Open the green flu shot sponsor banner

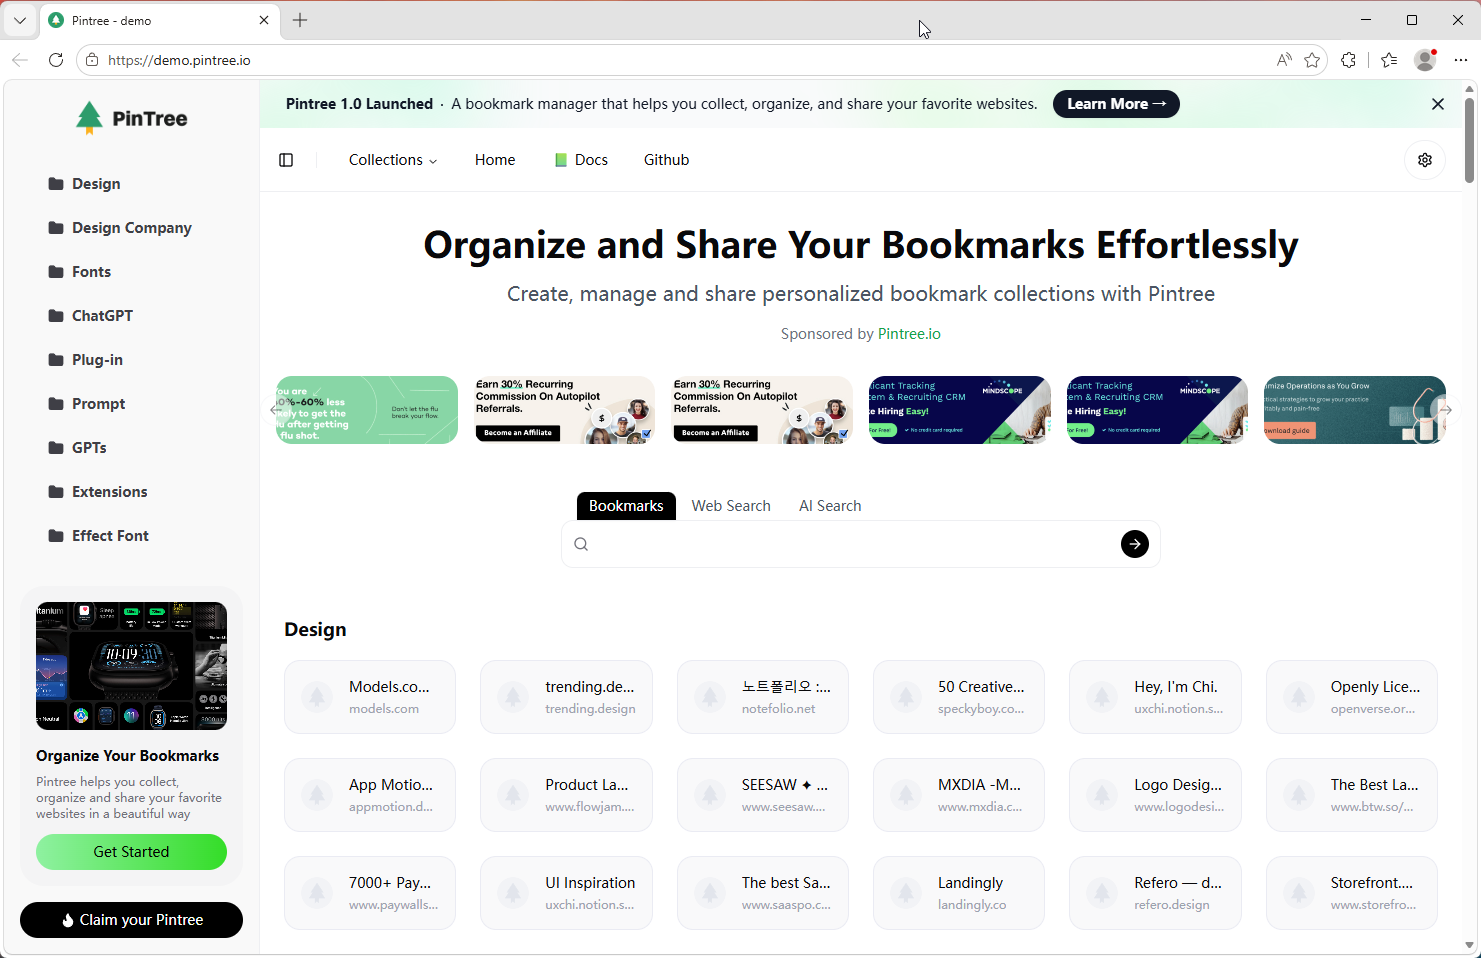tap(367, 410)
